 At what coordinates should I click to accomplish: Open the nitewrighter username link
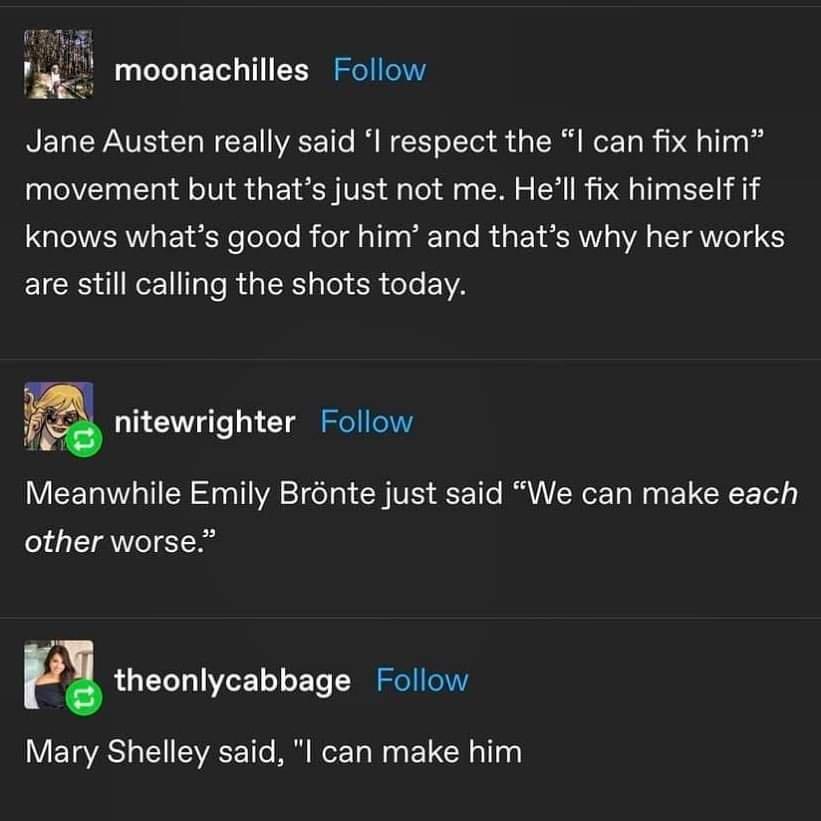205,422
